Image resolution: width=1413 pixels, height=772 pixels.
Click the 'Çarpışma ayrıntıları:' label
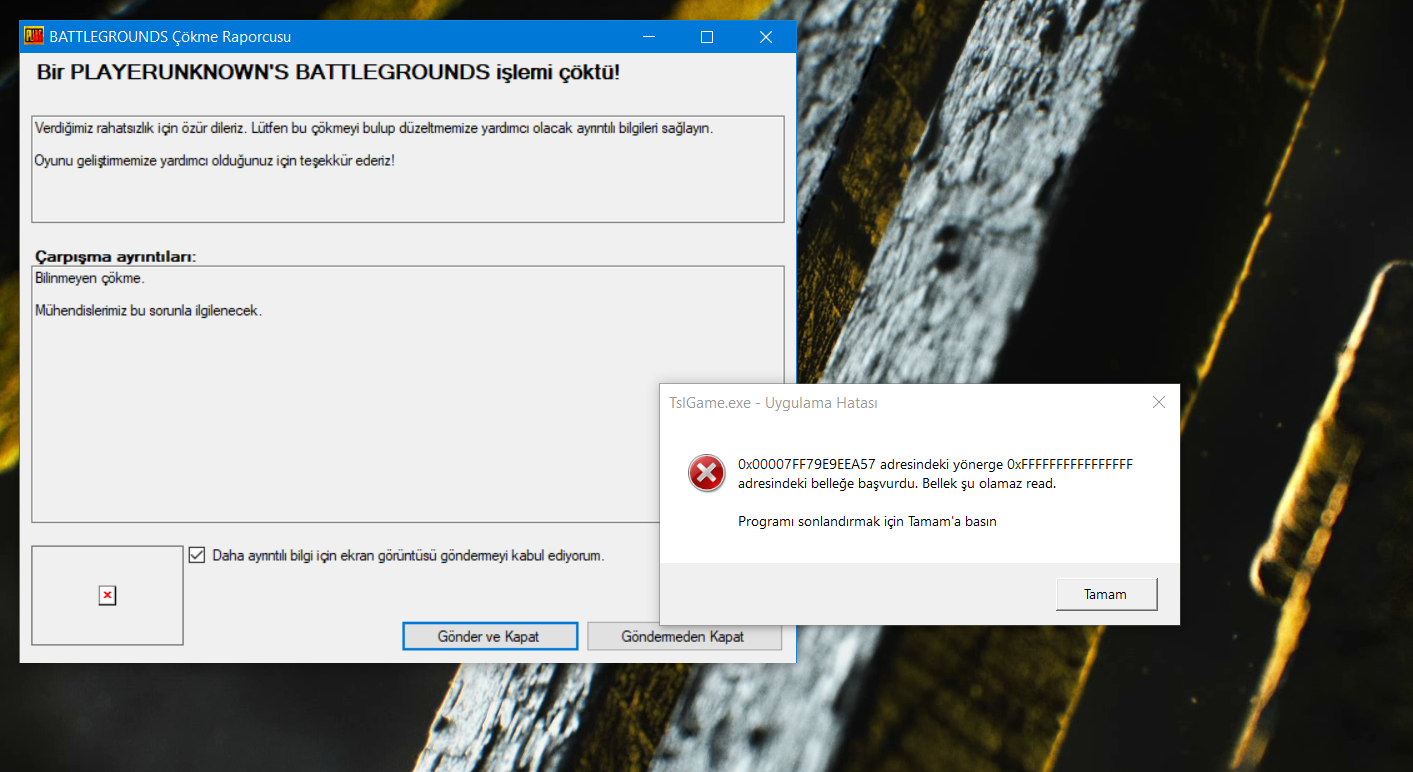pos(116,257)
